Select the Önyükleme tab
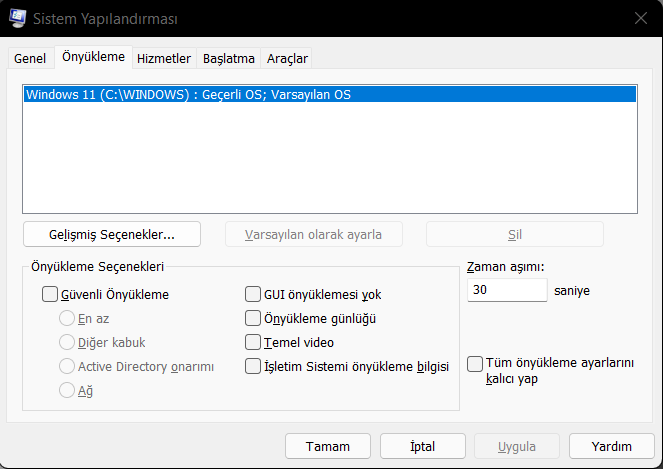 (93, 58)
